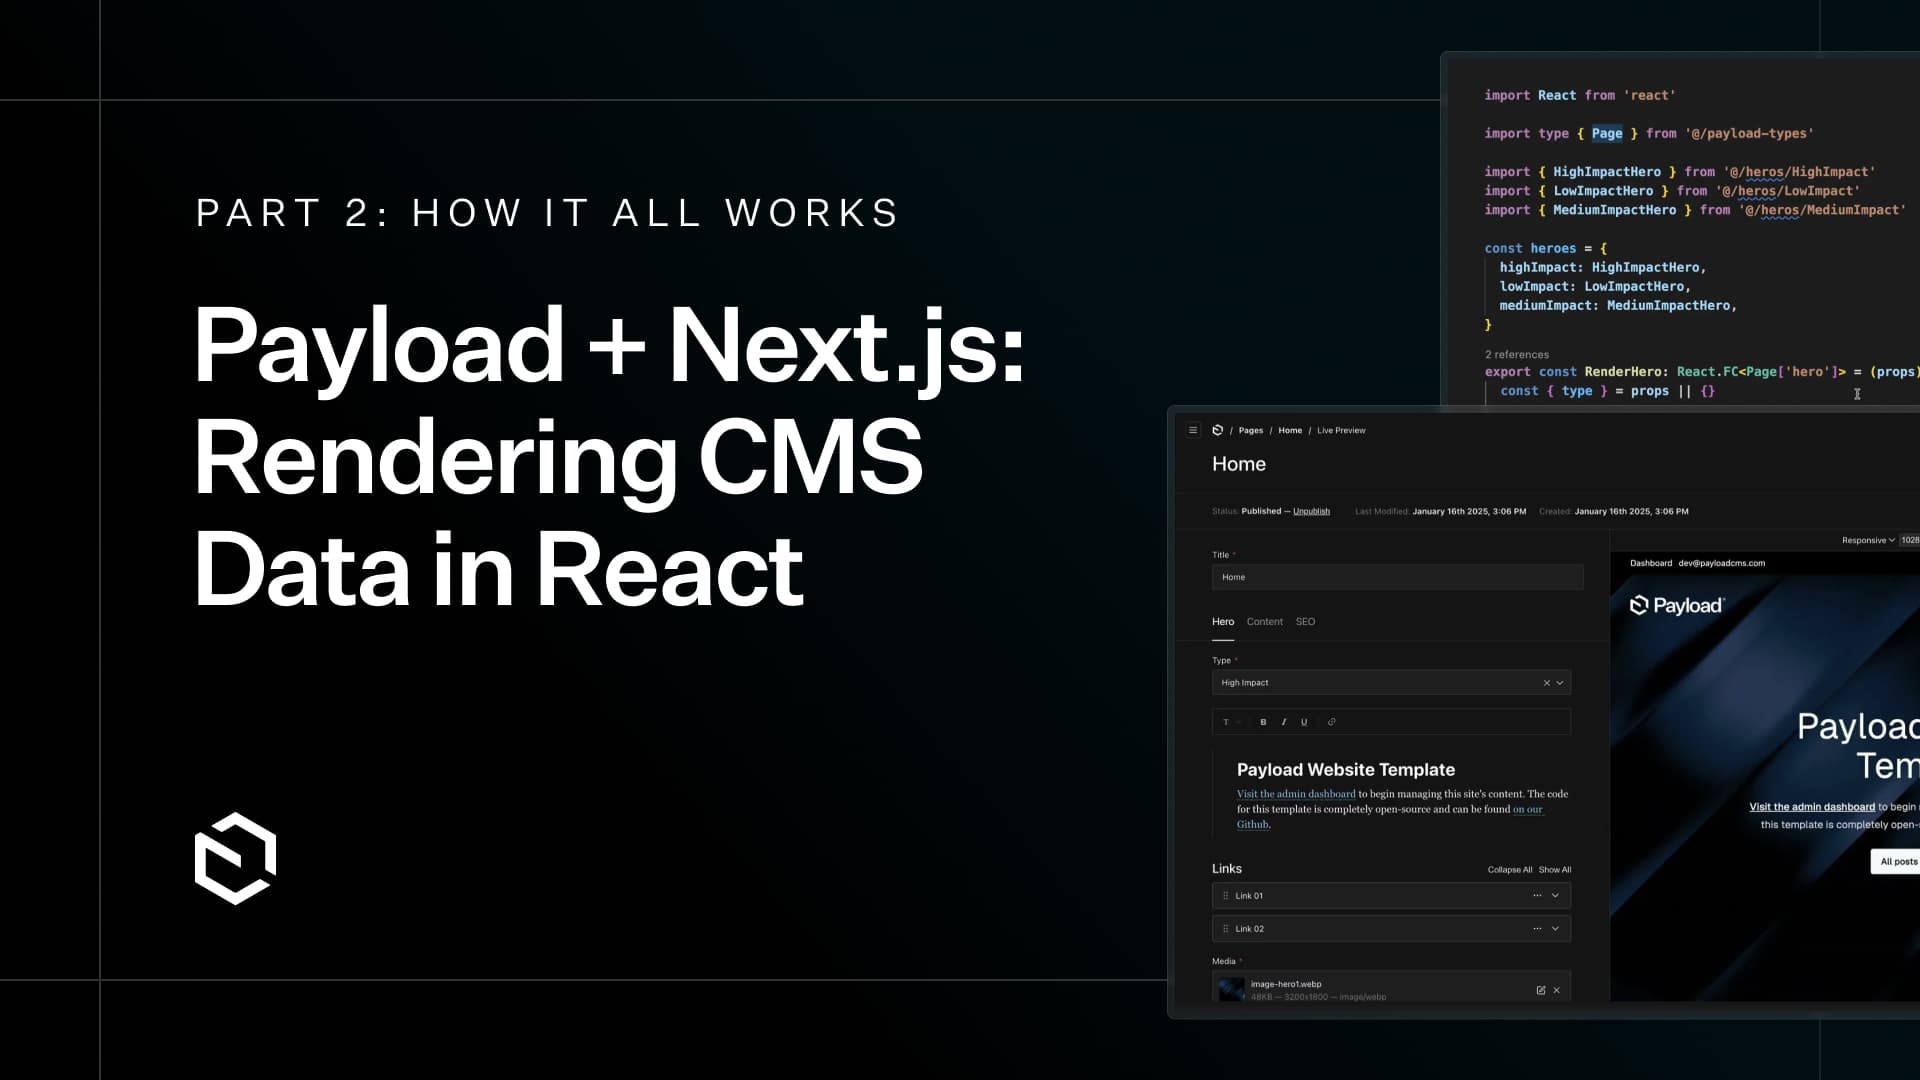Image resolution: width=1920 pixels, height=1080 pixels.
Task: Expand the Link 01 row
Action: 1555,896
